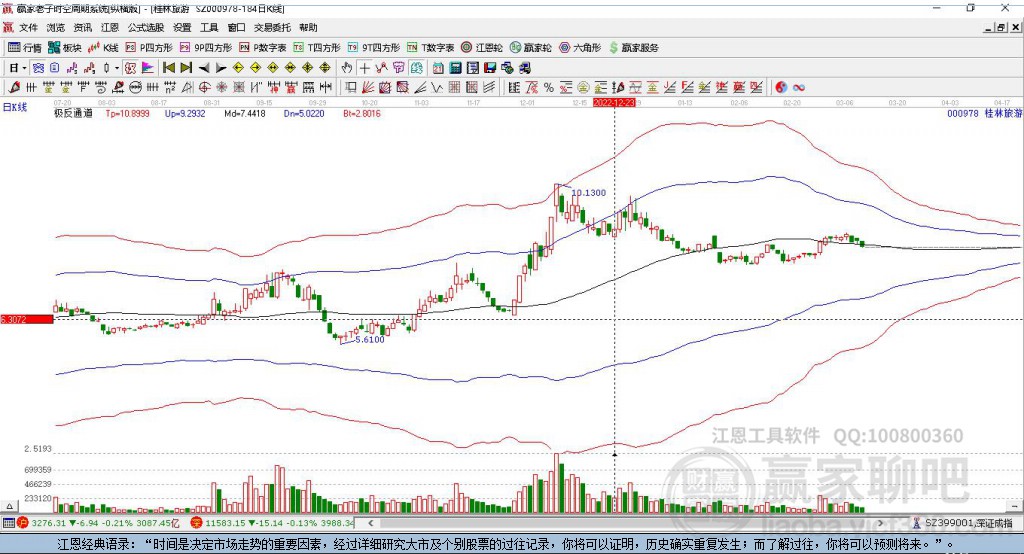Viewport: 1024px width, 554px height.
Task: Jump to last bar icon
Action: coord(185,68)
